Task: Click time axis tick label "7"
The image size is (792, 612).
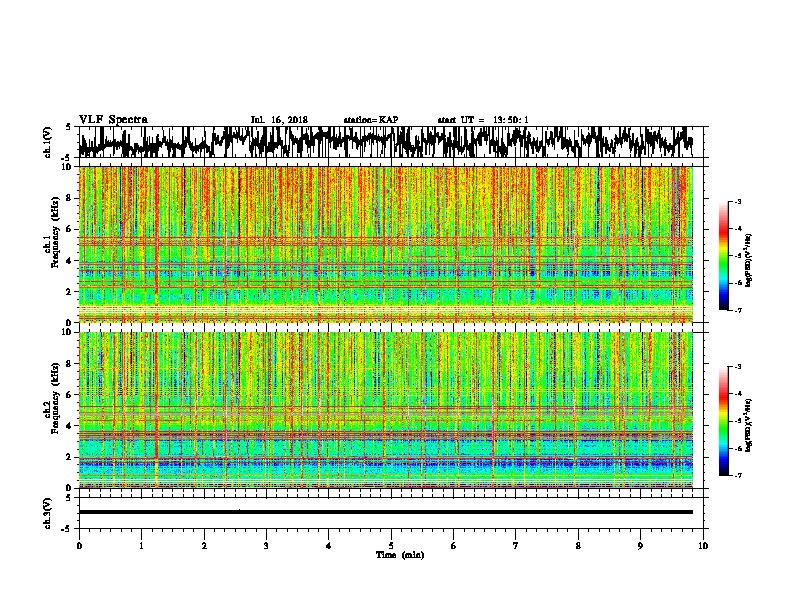Action: point(516,546)
